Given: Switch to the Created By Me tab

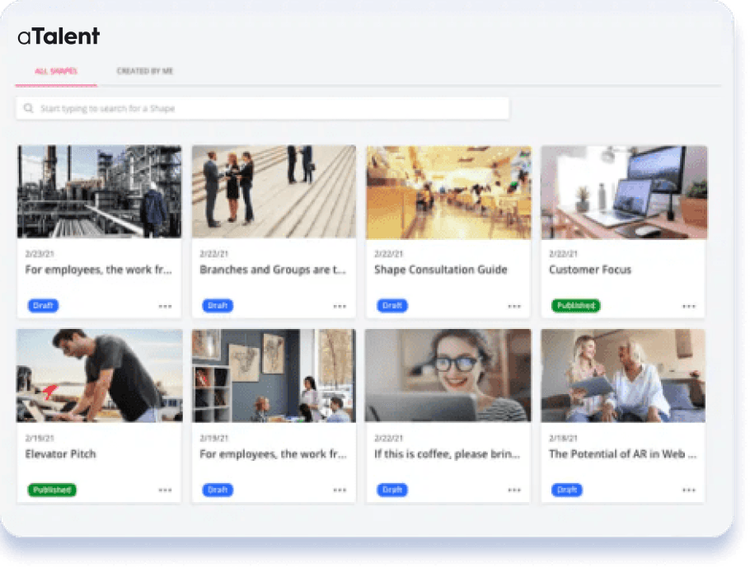Looking at the screenshot, I should [145, 72].
